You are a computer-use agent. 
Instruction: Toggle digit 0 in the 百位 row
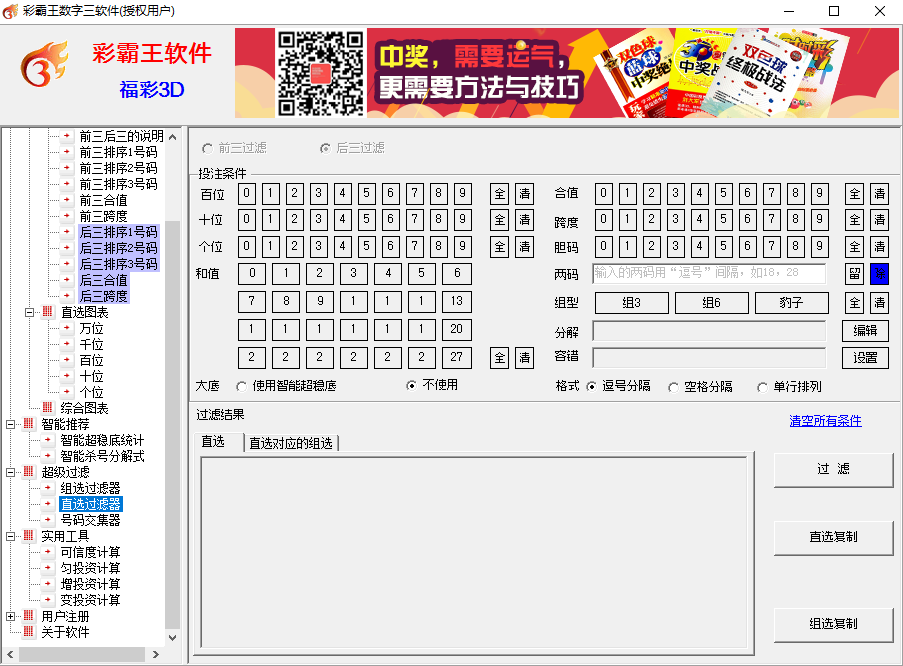pyautogui.click(x=246, y=194)
